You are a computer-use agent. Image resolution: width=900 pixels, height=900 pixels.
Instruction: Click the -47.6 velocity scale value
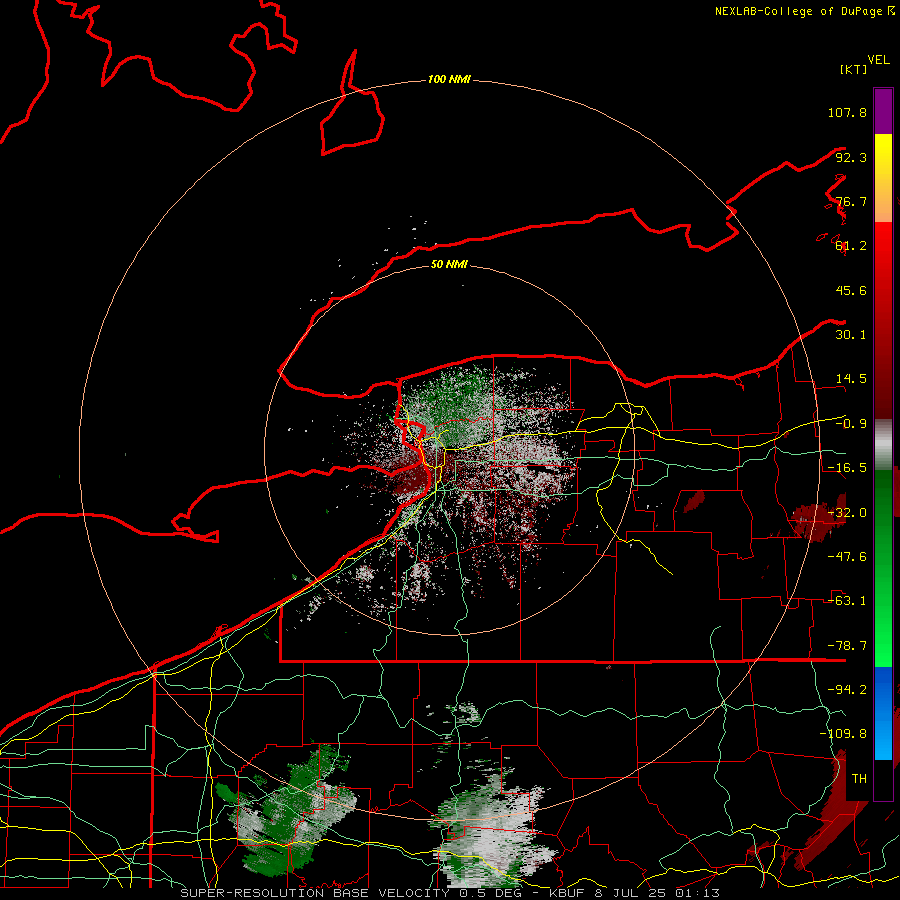pyautogui.click(x=847, y=557)
